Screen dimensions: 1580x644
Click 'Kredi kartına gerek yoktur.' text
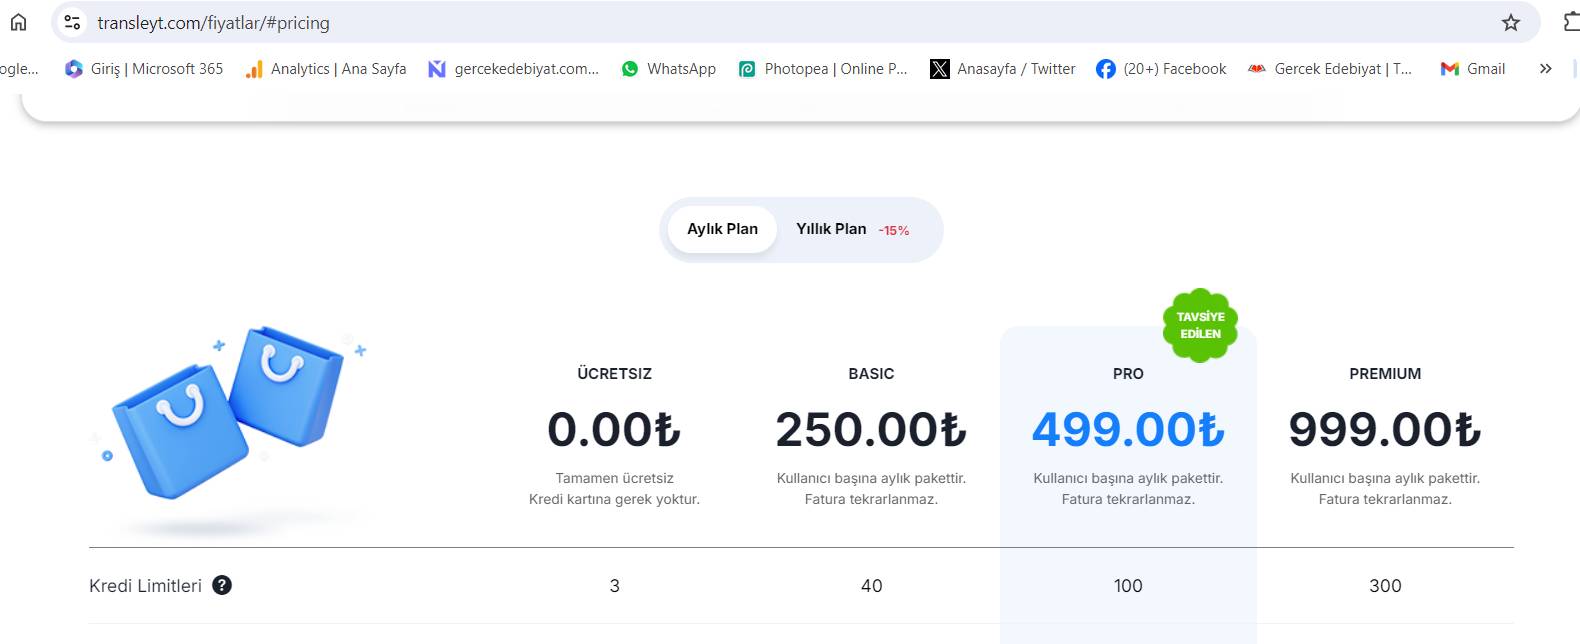[614, 499]
